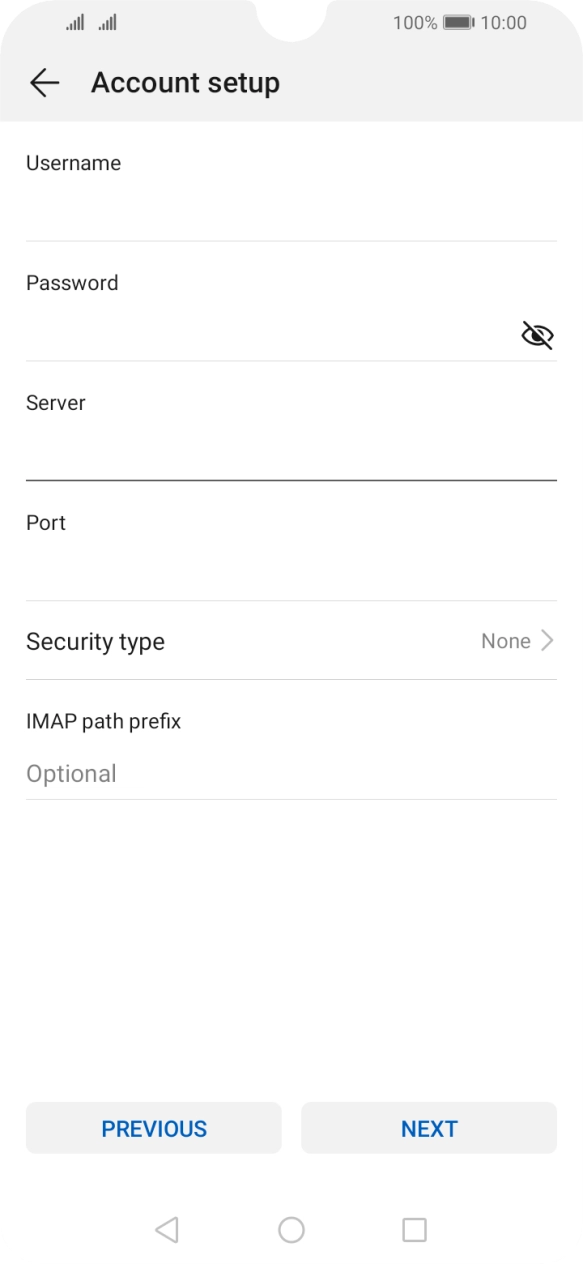Tap the home circle button
This screenshot has height=1264, width=583.
291,1231
